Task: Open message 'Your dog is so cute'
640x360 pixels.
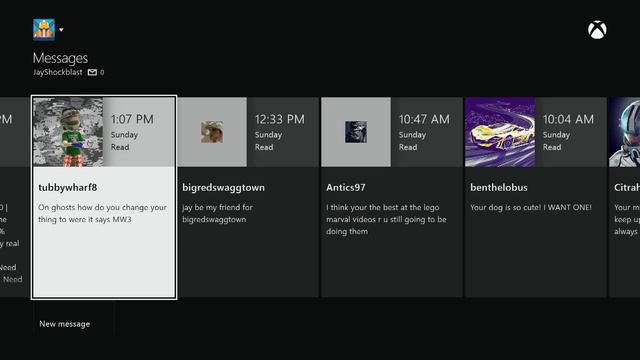Action: pos(531,207)
